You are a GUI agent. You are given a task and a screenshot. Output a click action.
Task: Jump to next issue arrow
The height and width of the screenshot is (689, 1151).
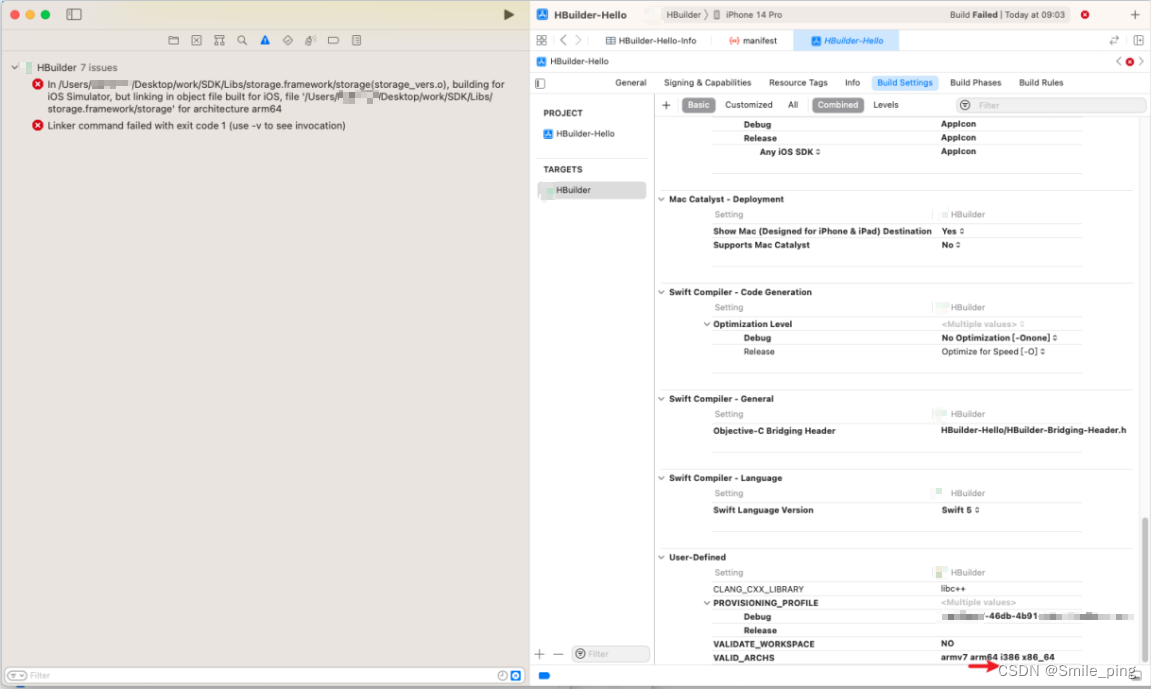(1141, 62)
